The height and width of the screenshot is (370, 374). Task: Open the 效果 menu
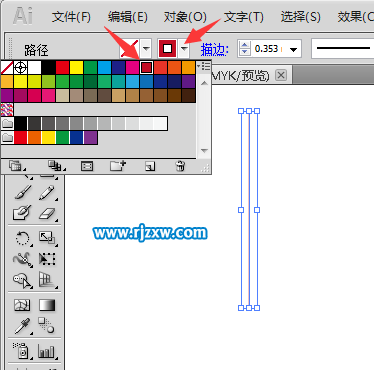click(x=355, y=17)
